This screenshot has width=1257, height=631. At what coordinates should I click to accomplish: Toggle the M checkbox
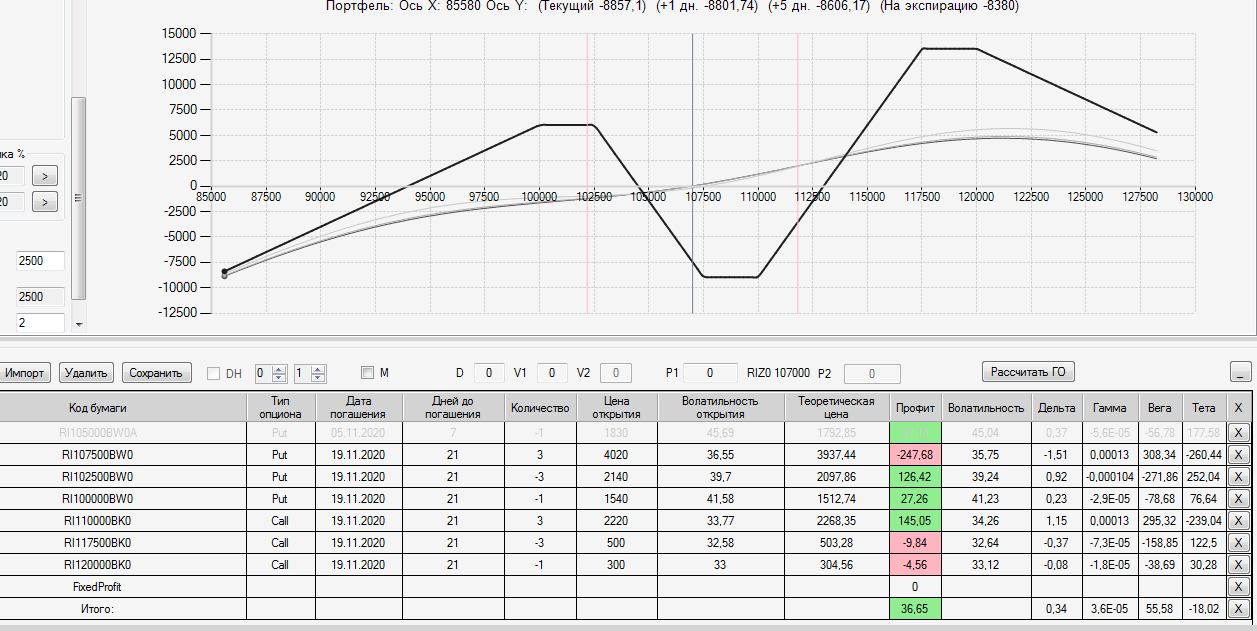pos(367,373)
